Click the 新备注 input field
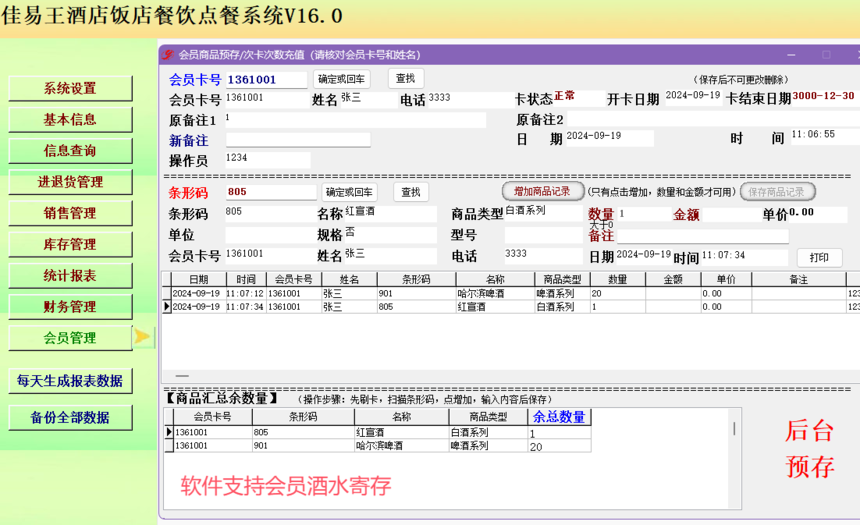 [x=298, y=140]
